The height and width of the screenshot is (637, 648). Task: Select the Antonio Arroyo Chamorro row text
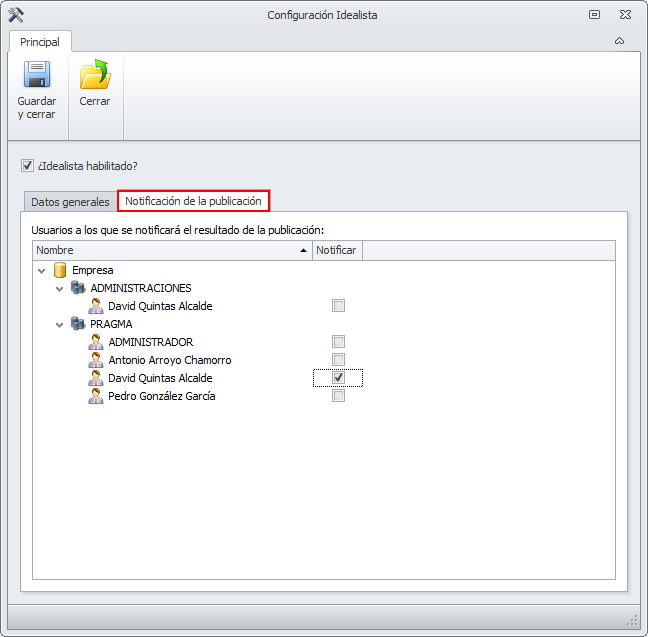tap(170, 360)
